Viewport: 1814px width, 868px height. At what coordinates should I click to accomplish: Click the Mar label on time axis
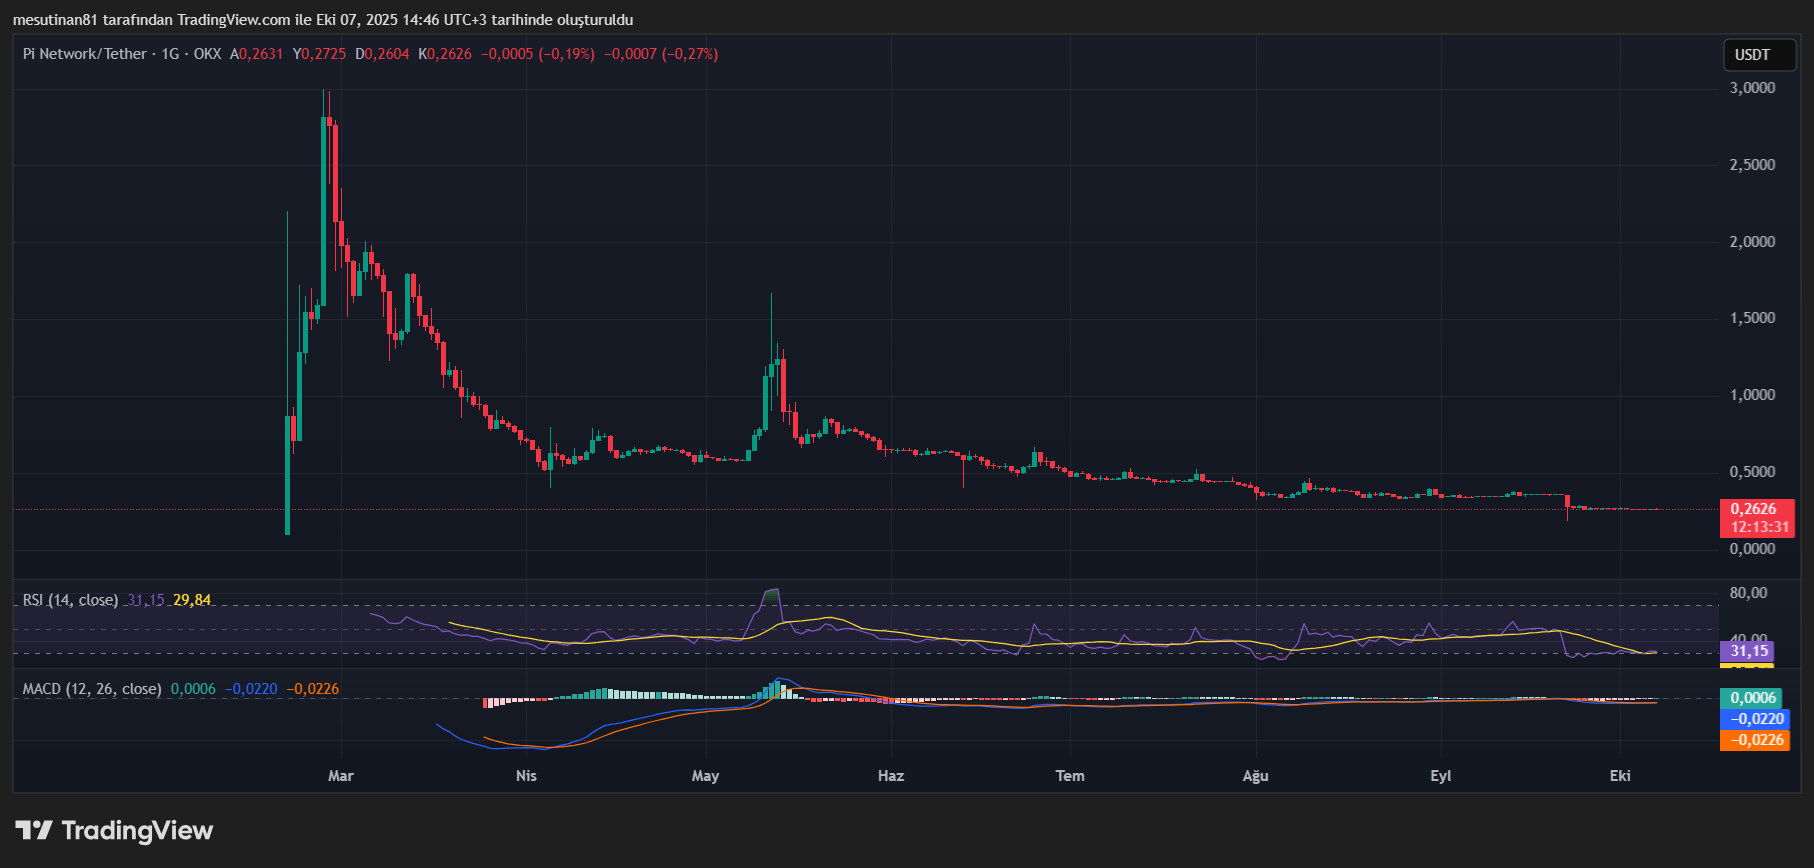340,776
